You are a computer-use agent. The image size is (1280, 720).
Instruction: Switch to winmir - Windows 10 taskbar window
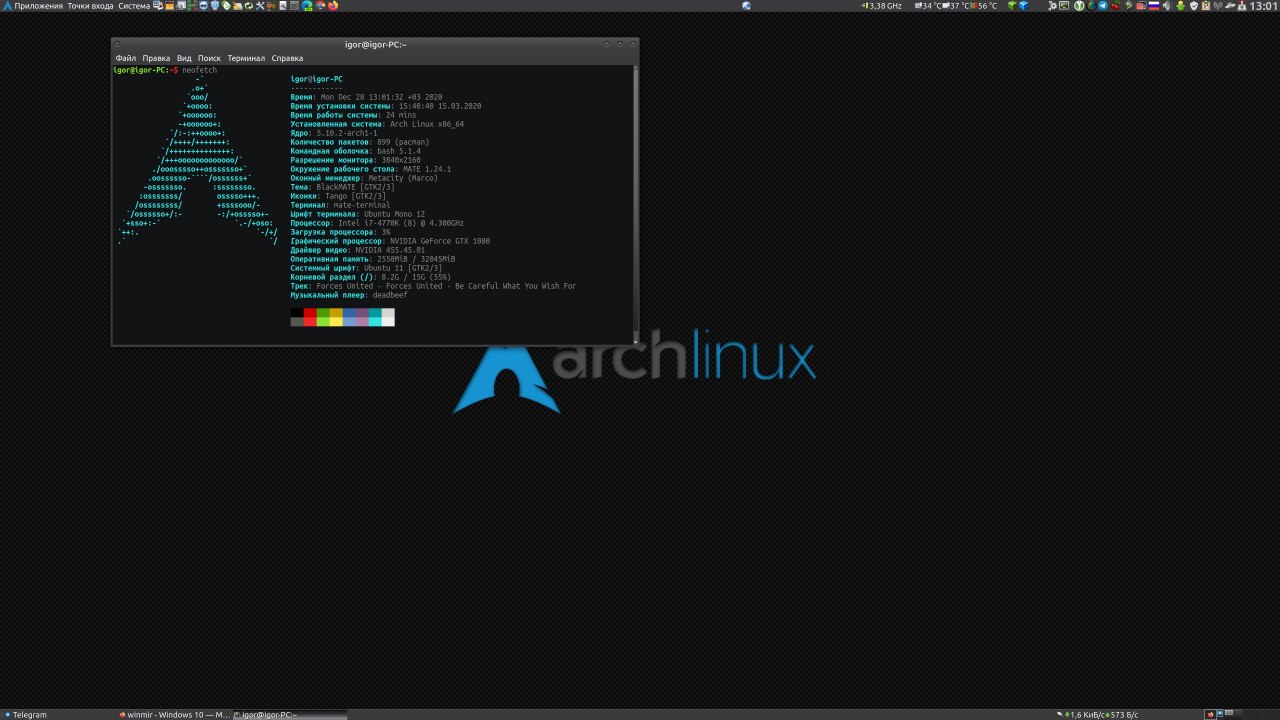[x=174, y=714]
